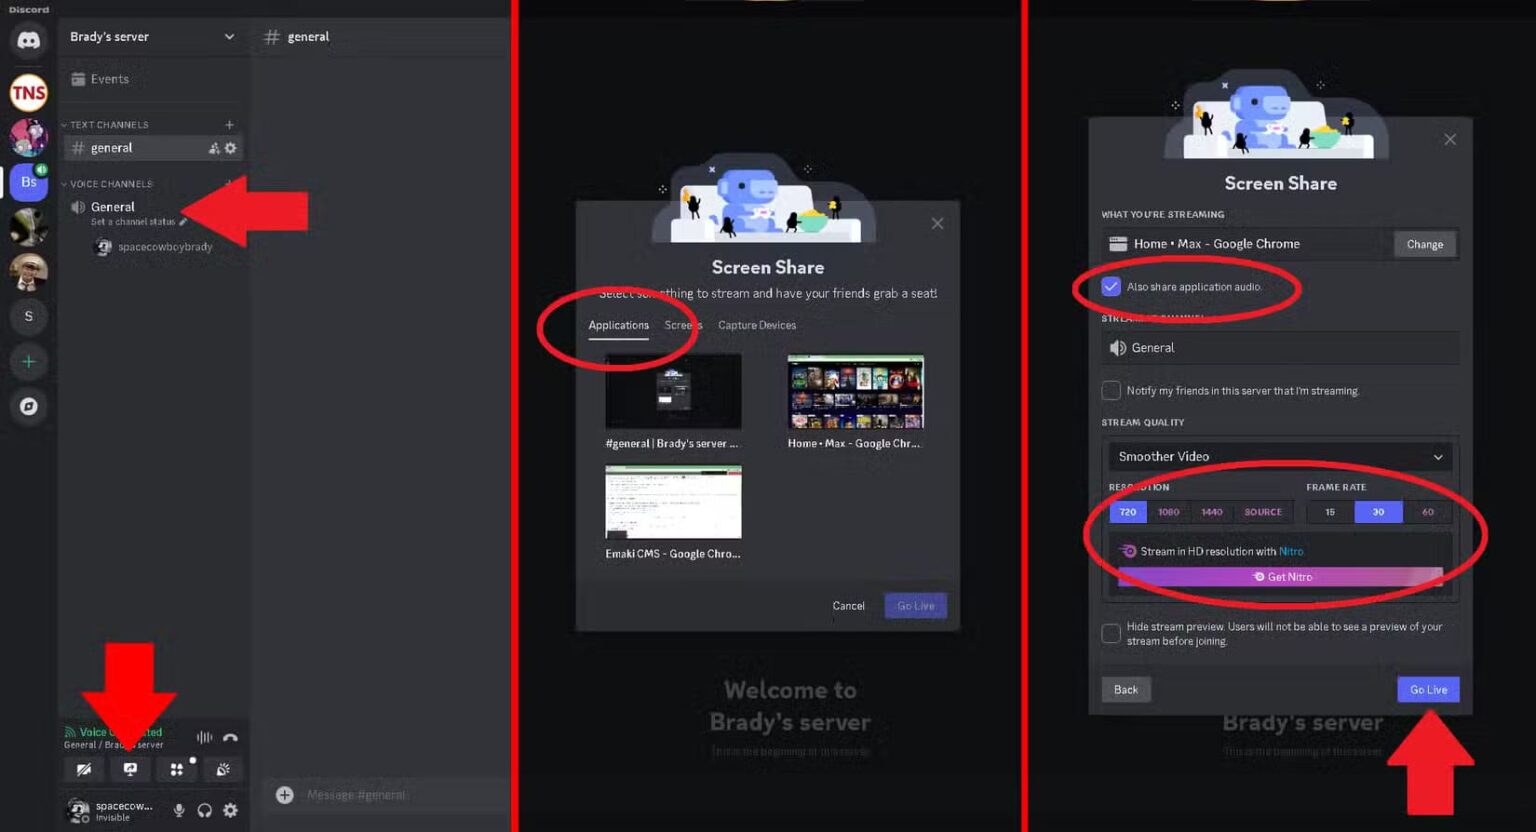
Task: Collapse the Voice Channels category
Action: pos(107,184)
